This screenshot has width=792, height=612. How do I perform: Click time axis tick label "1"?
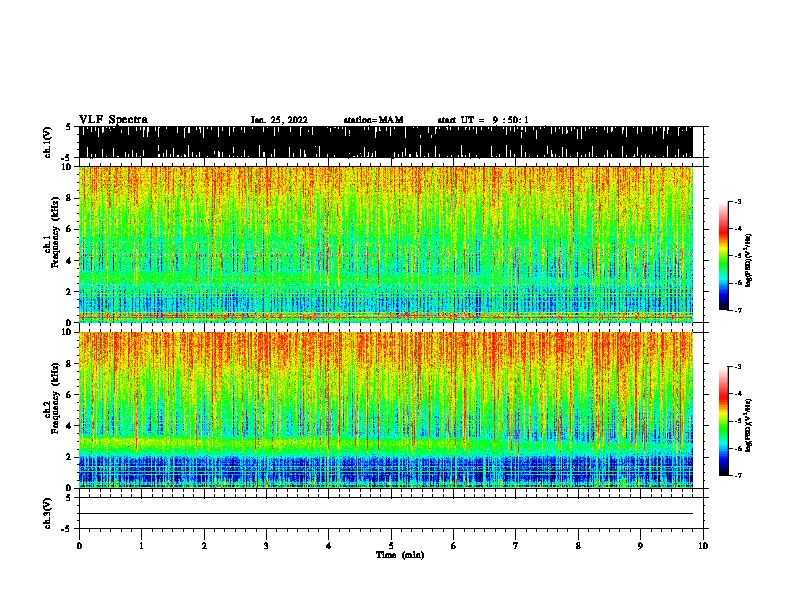coord(141,546)
